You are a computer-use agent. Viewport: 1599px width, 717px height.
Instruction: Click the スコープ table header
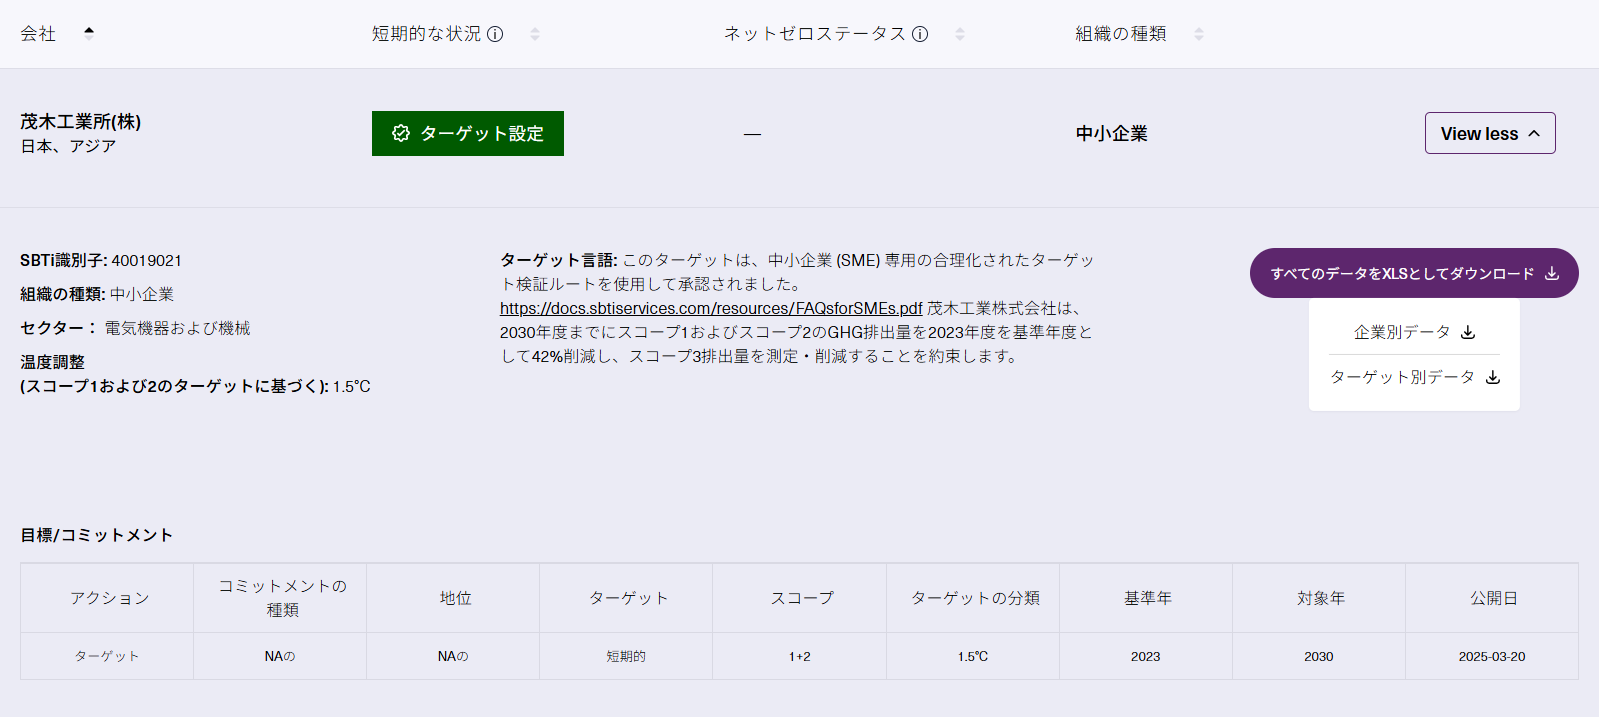pyautogui.click(x=800, y=598)
